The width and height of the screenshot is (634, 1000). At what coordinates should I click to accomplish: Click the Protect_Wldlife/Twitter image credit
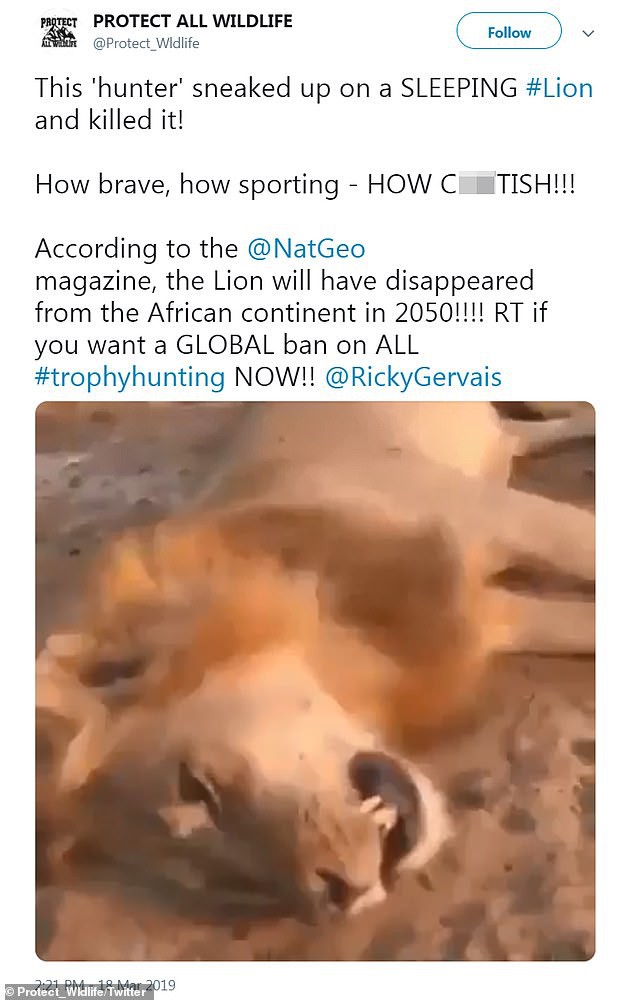[x=75, y=992]
